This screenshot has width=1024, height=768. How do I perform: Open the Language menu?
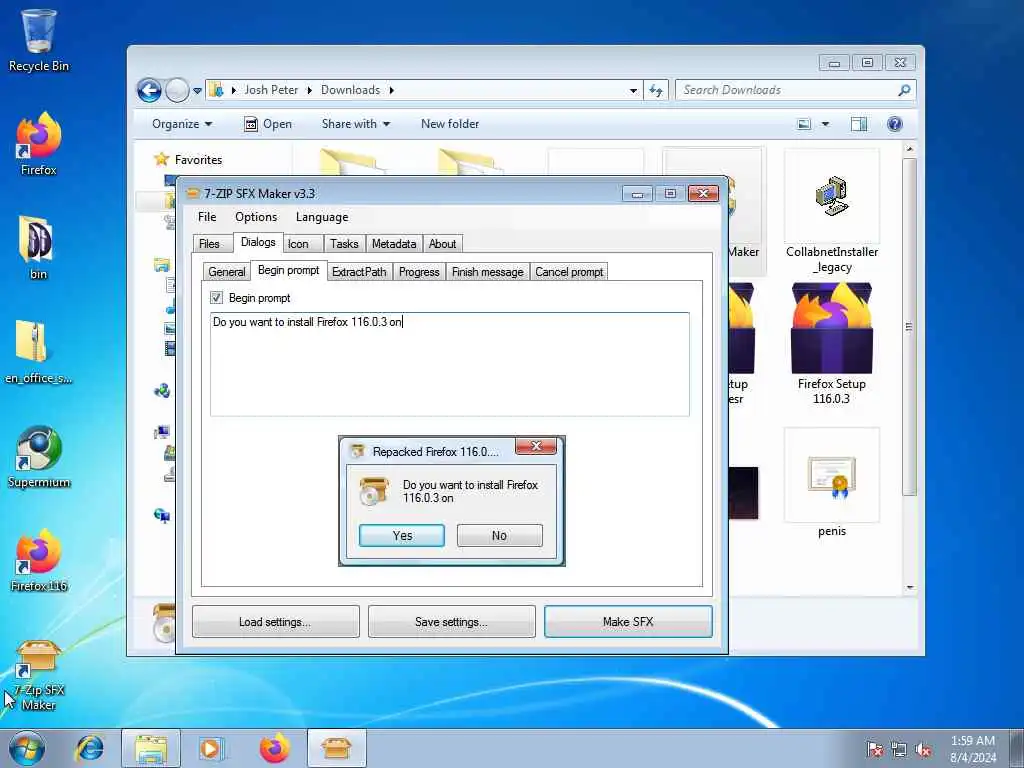click(322, 217)
